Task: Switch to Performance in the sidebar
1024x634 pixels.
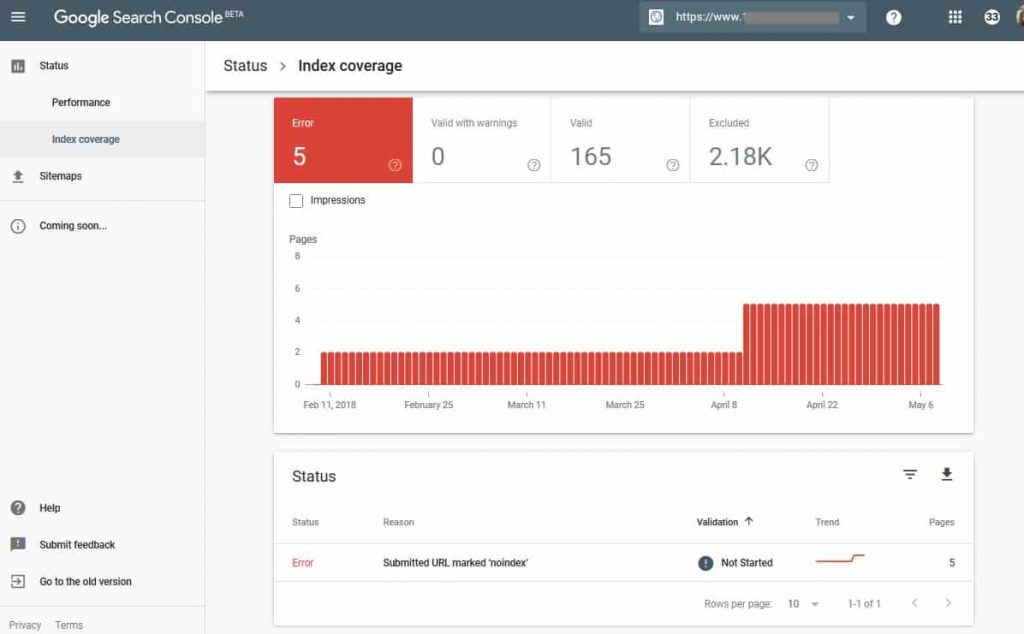Action: pyautogui.click(x=80, y=102)
